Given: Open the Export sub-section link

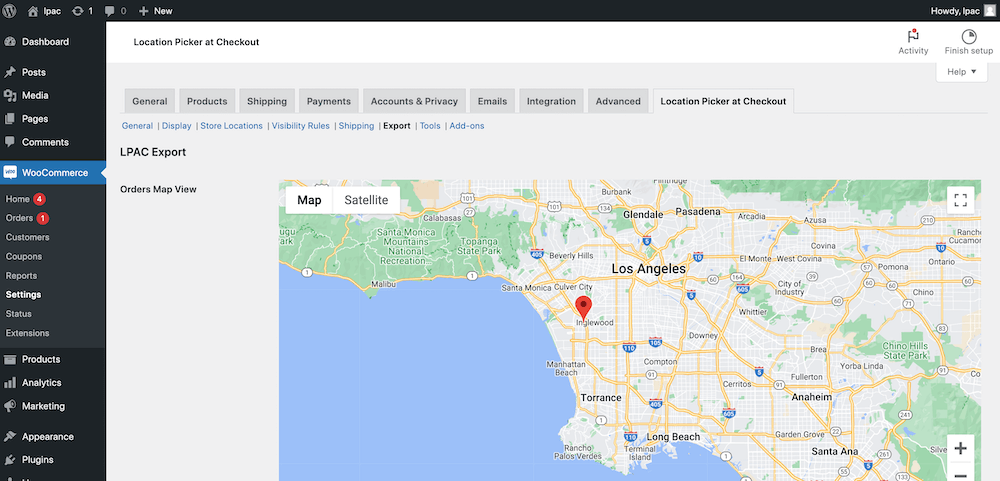Looking at the screenshot, I should 397,126.
